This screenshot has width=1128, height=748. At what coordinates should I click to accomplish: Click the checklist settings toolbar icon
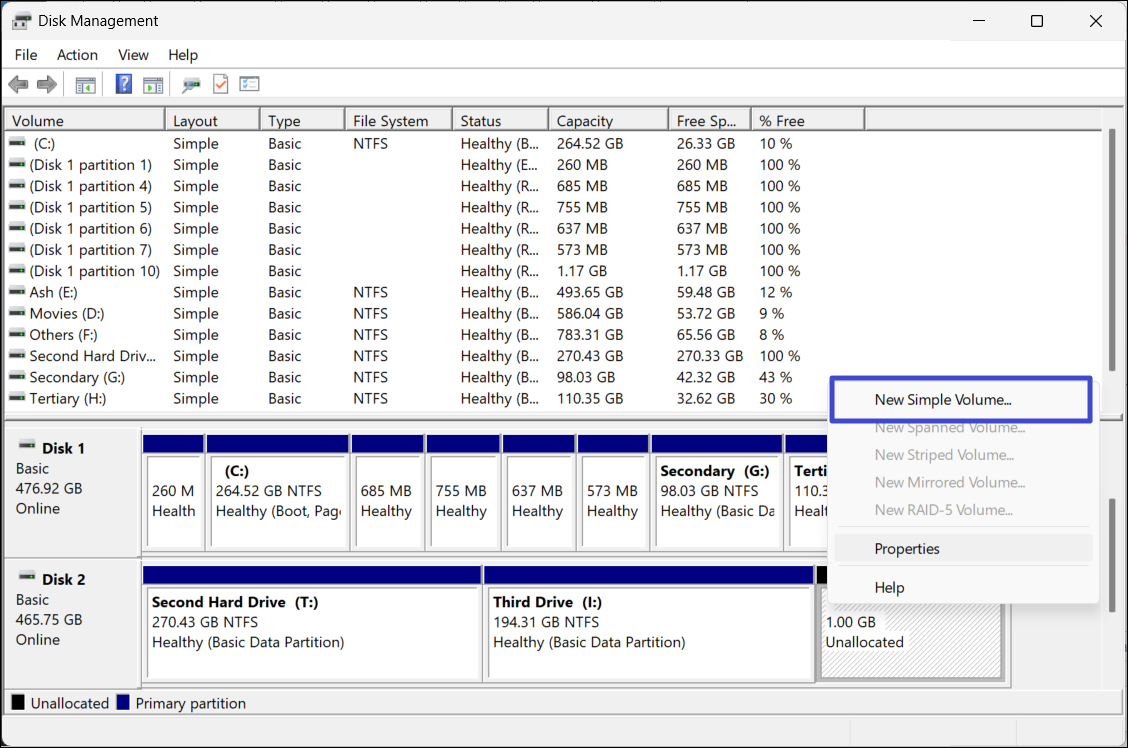pos(249,85)
